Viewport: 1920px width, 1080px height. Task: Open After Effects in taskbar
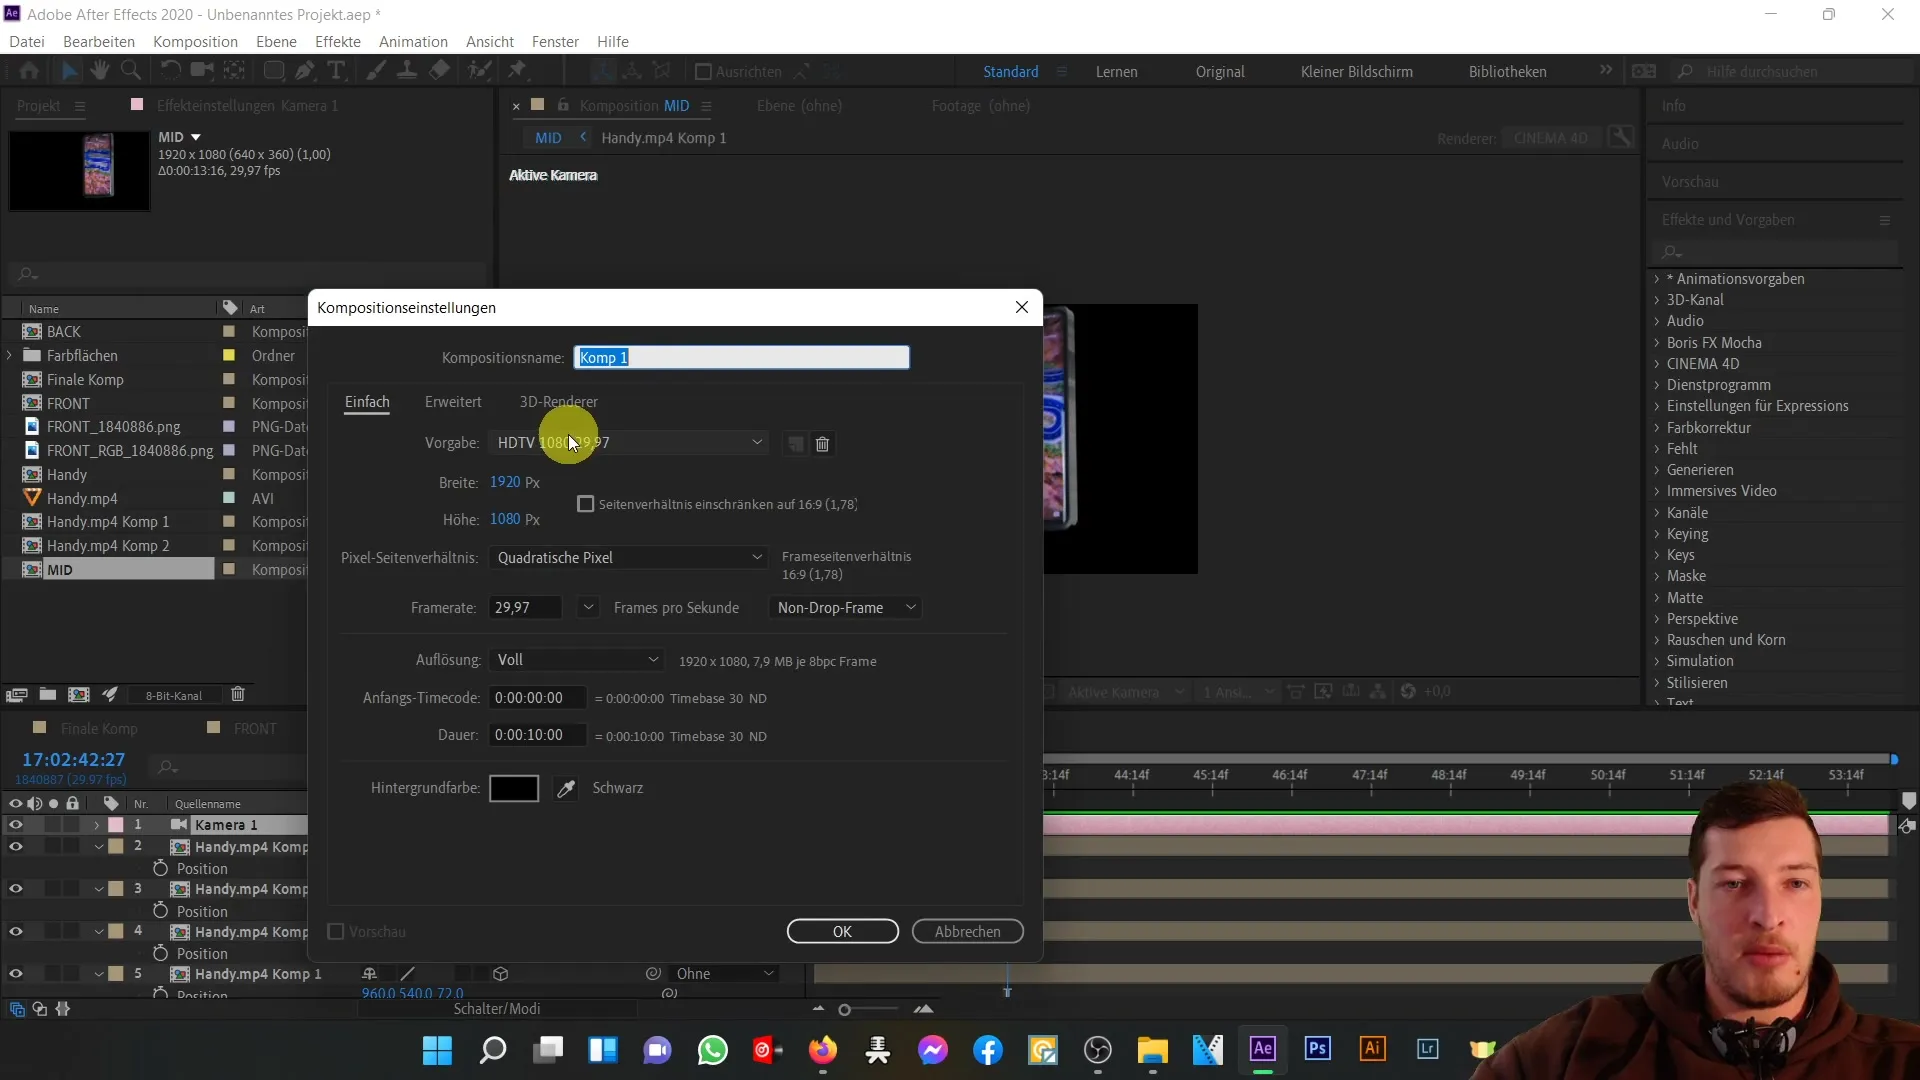coord(1263,1049)
